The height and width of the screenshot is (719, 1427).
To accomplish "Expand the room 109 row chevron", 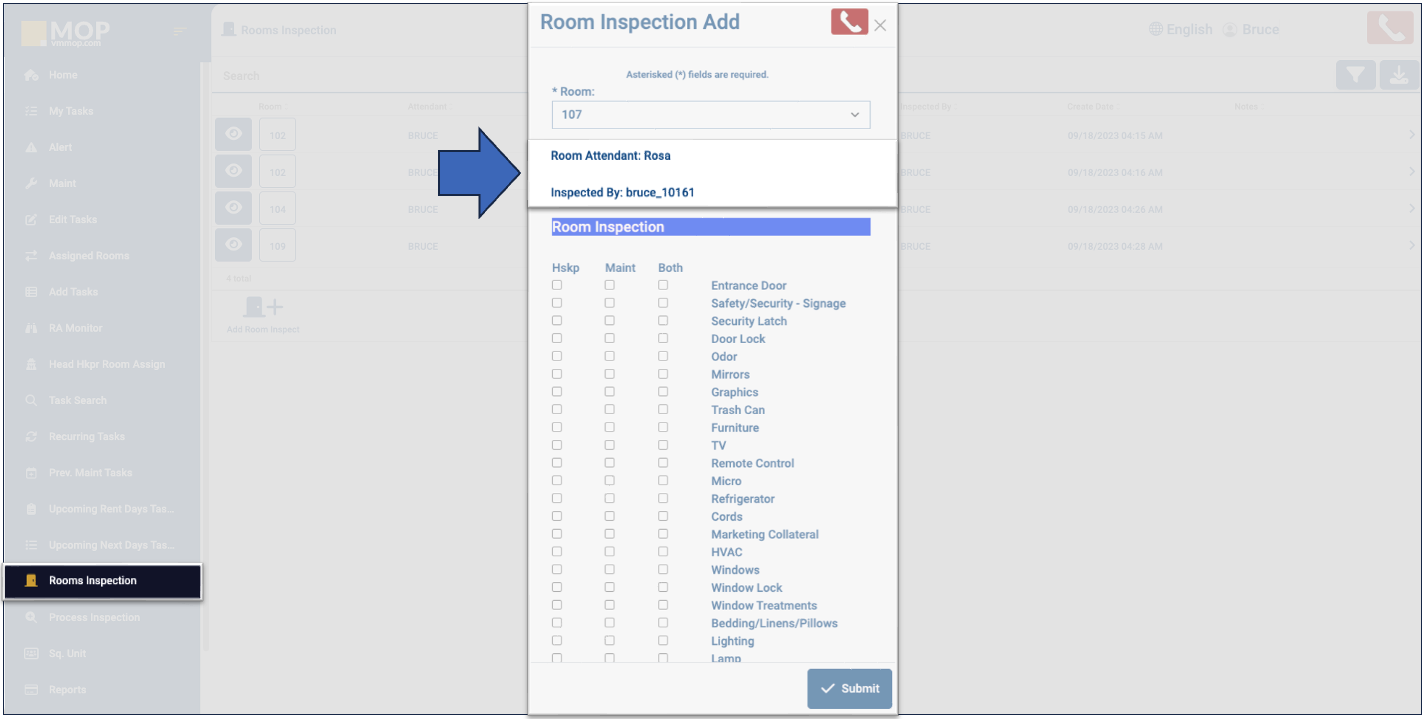I will pos(1412,246).
